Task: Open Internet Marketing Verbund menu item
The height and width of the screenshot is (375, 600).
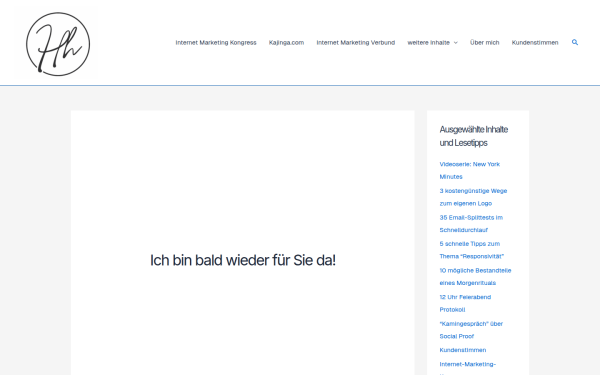Action: 355,42
